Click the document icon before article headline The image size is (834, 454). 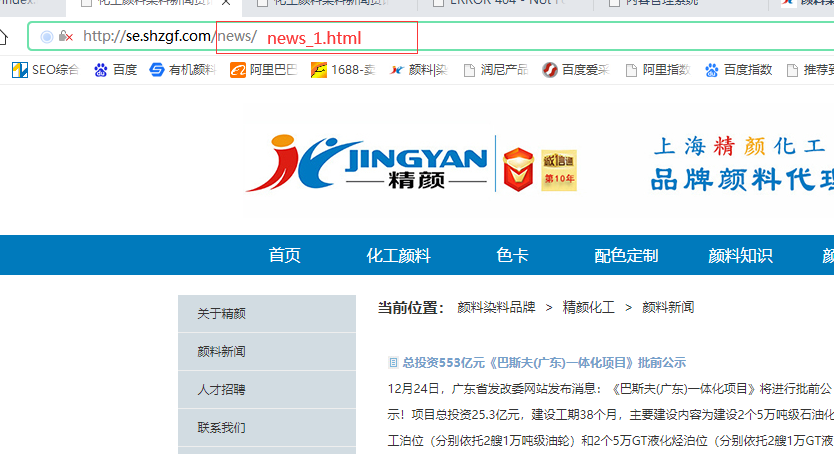pos(393,363)
